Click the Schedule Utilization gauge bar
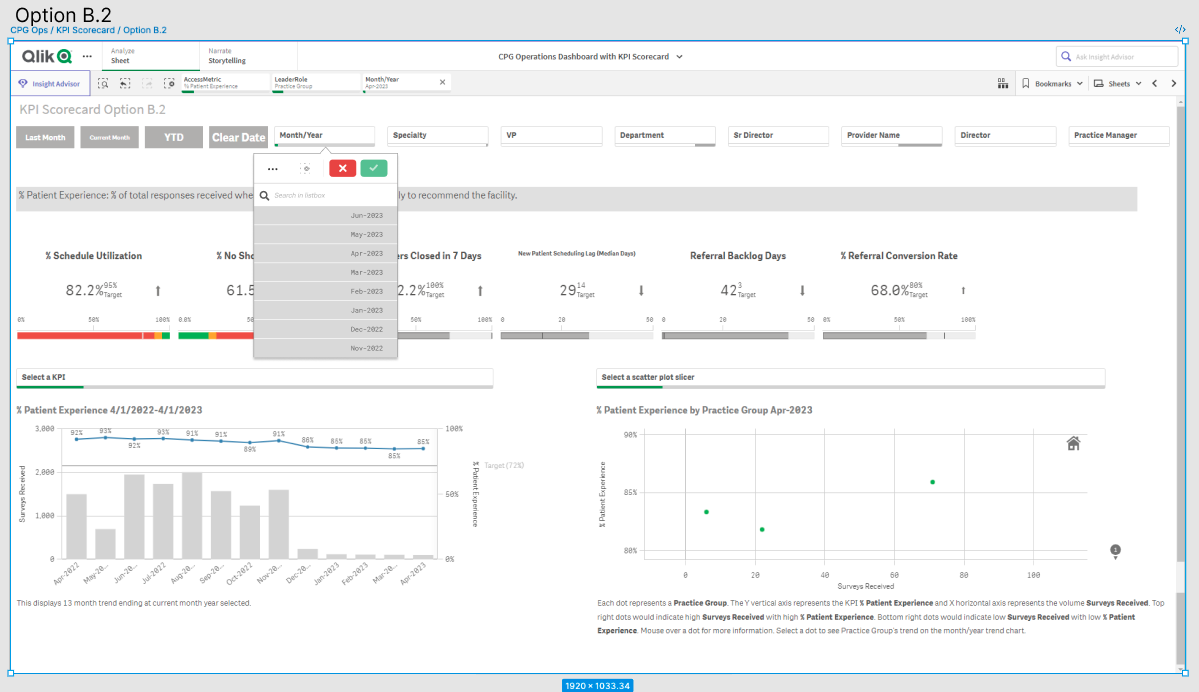 93,336
